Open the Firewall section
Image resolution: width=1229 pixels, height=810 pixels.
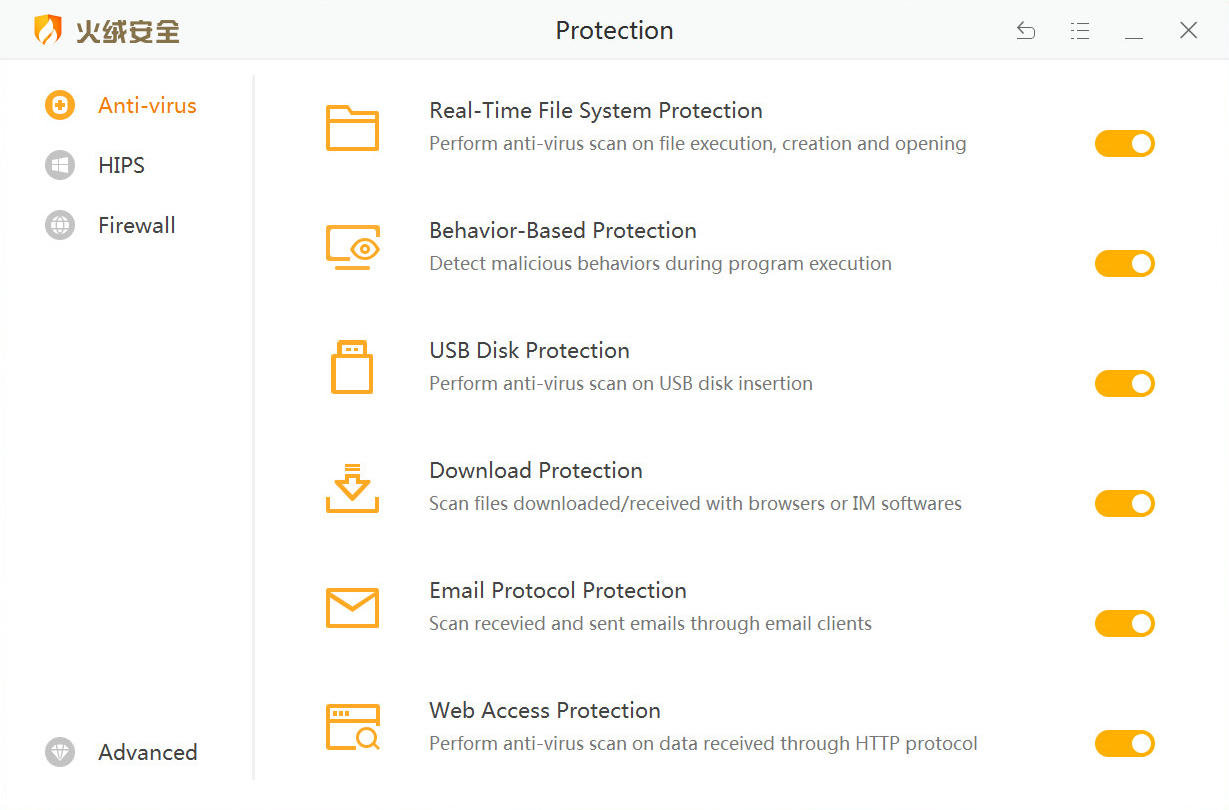click(136, 226)
